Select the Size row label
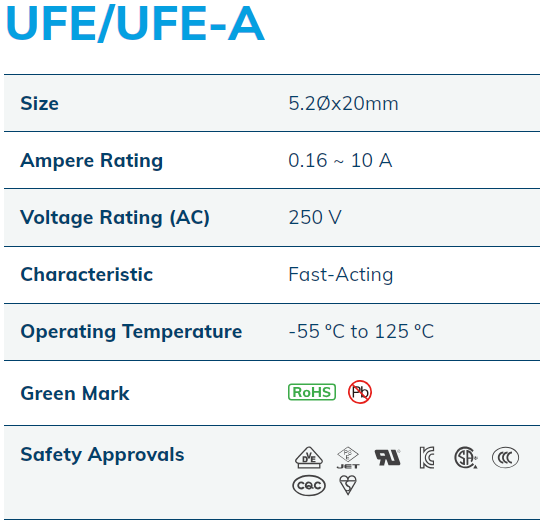This screenshot has width=544, height=526. (x=40, y=103)
